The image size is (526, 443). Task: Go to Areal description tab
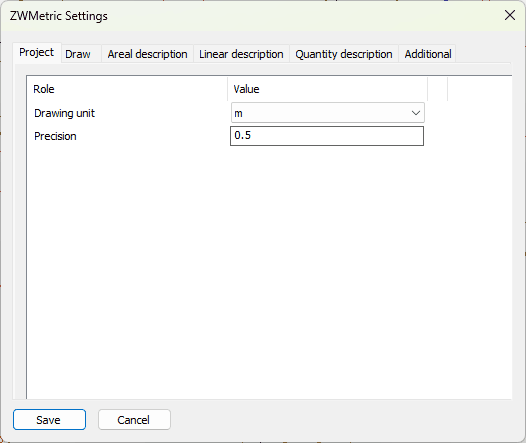tap(147, 54)
